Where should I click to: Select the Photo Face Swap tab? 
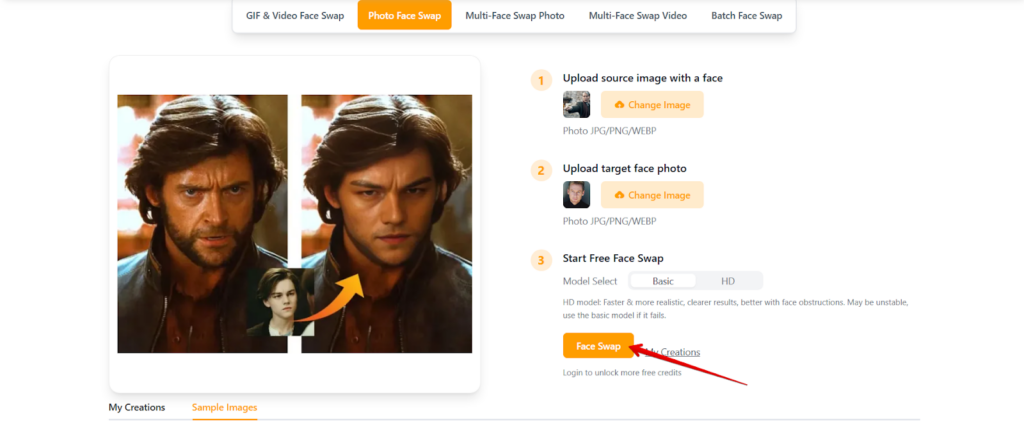coord(404,16)
